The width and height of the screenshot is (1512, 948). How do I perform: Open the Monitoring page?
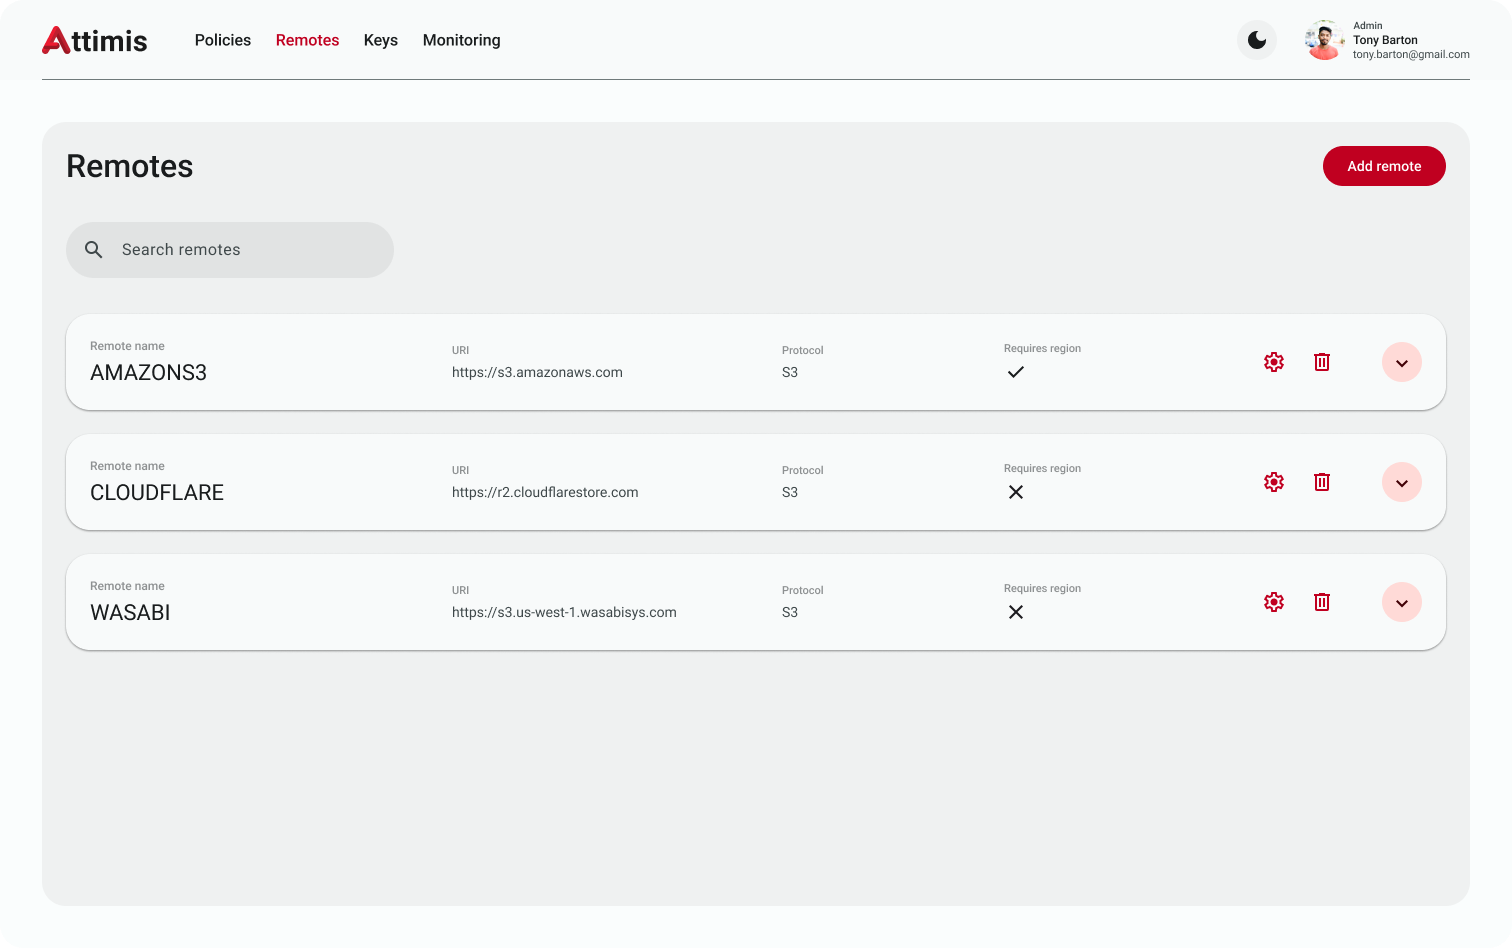click(461, 40)
